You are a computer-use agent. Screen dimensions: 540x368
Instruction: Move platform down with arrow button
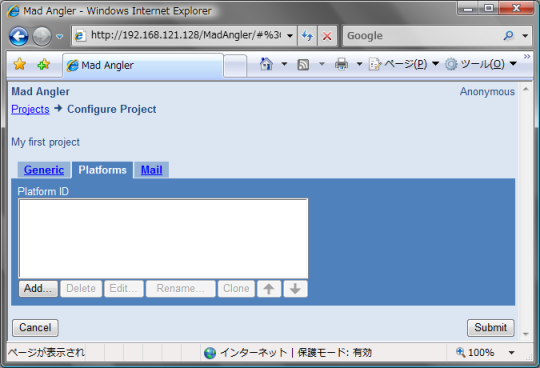click(295, 288)
